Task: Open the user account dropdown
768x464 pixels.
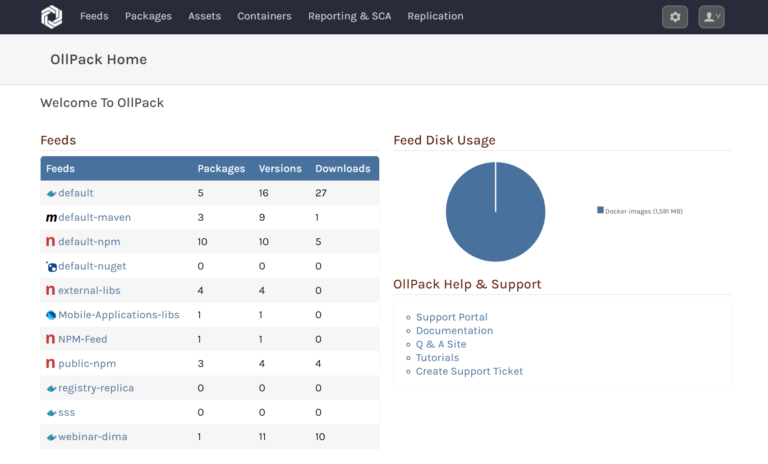Action: coord(712,17)
